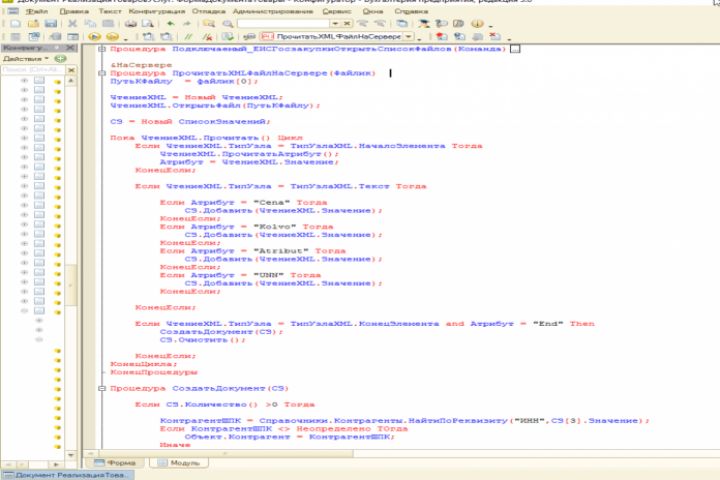This screenshot has width=720, height=480.
Task: Collapse the Подключаемый_ЕИСГосзакупки procedure block
Action: (102, 49)
